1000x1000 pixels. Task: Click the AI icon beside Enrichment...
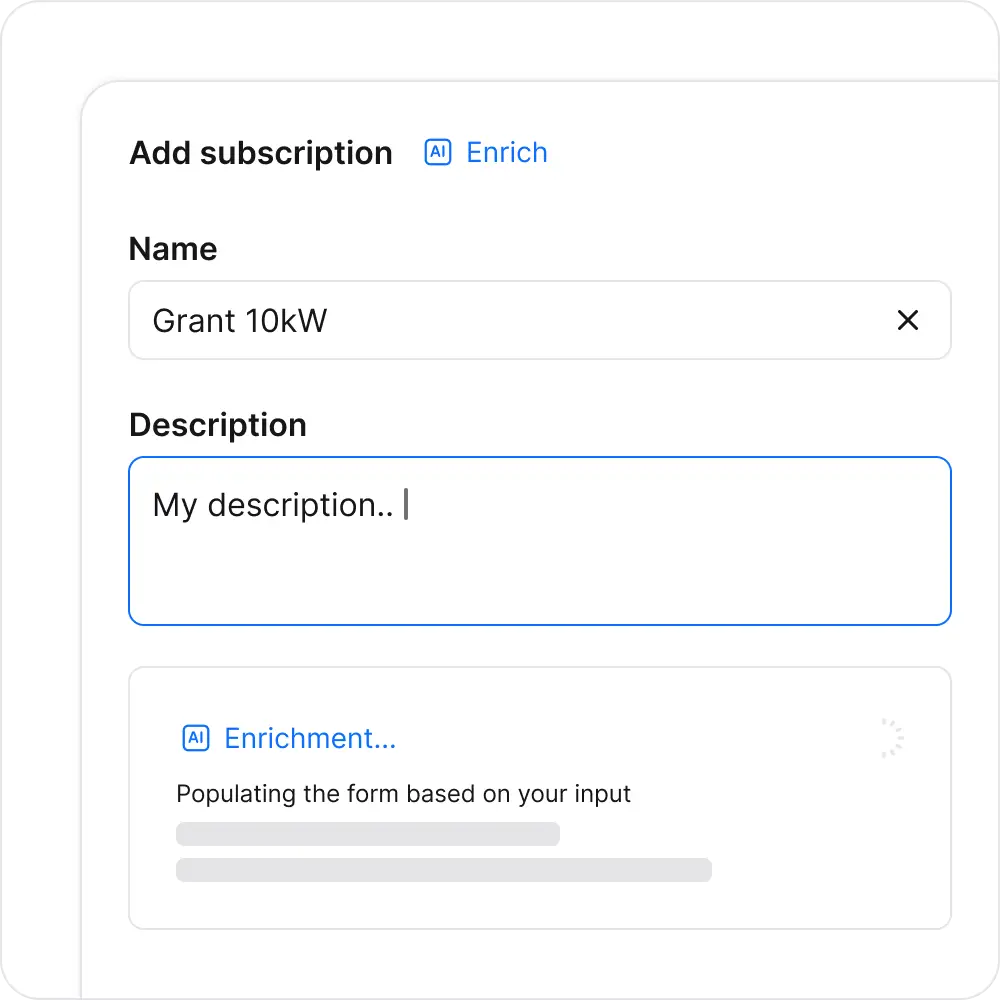pos(196,738)
